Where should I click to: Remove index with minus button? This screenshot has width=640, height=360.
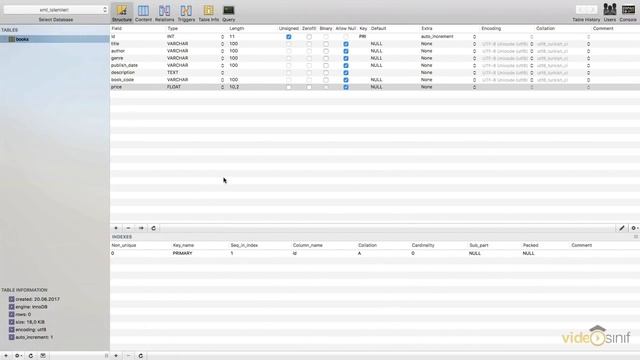point(128,356)
